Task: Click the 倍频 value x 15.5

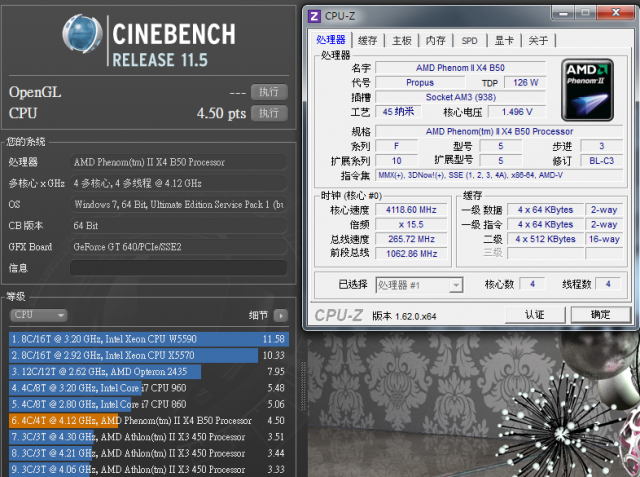Action: (x=411, y=224)
